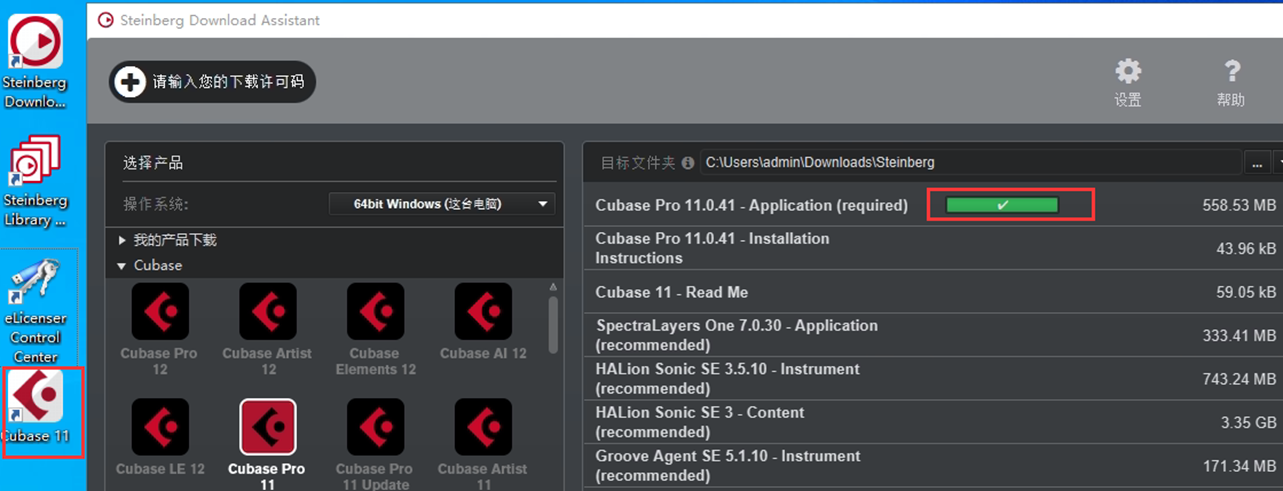Open the Help question mark icon
Screen dimensions: 1283x491
point(1231,73)
